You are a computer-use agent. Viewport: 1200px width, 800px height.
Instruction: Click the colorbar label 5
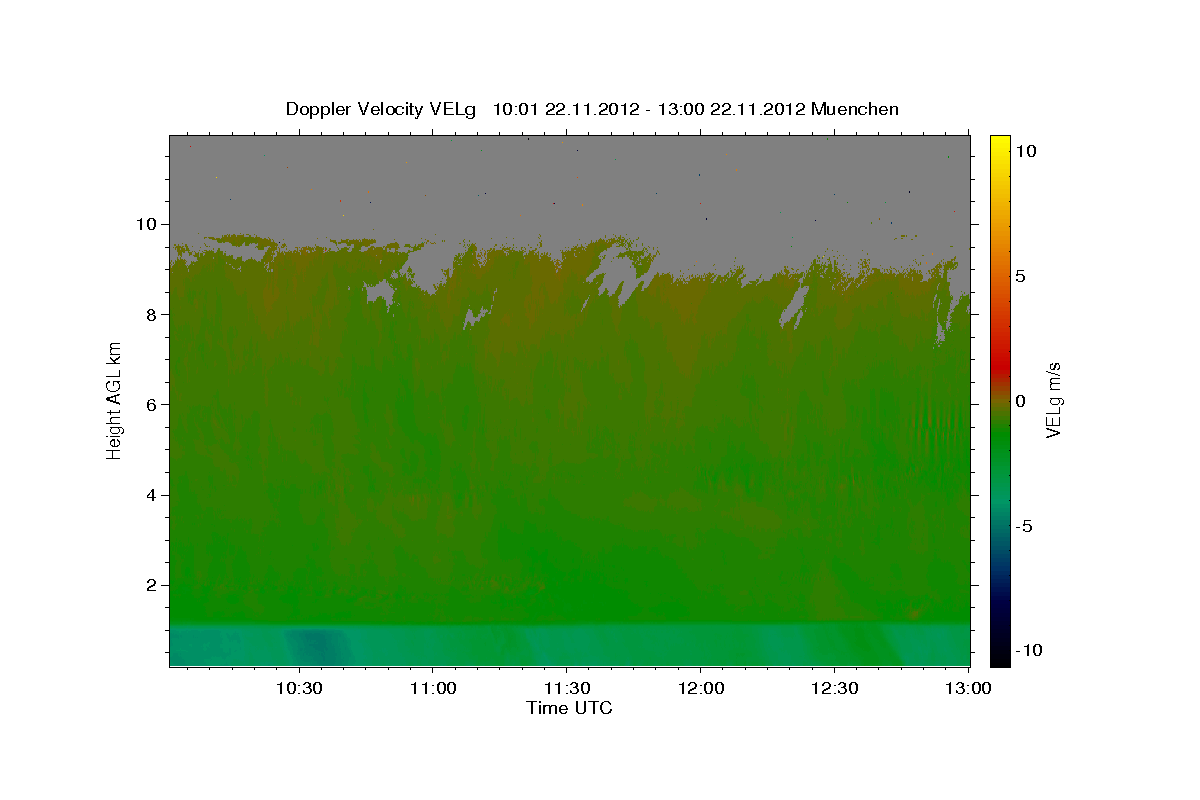point(1020,276)
